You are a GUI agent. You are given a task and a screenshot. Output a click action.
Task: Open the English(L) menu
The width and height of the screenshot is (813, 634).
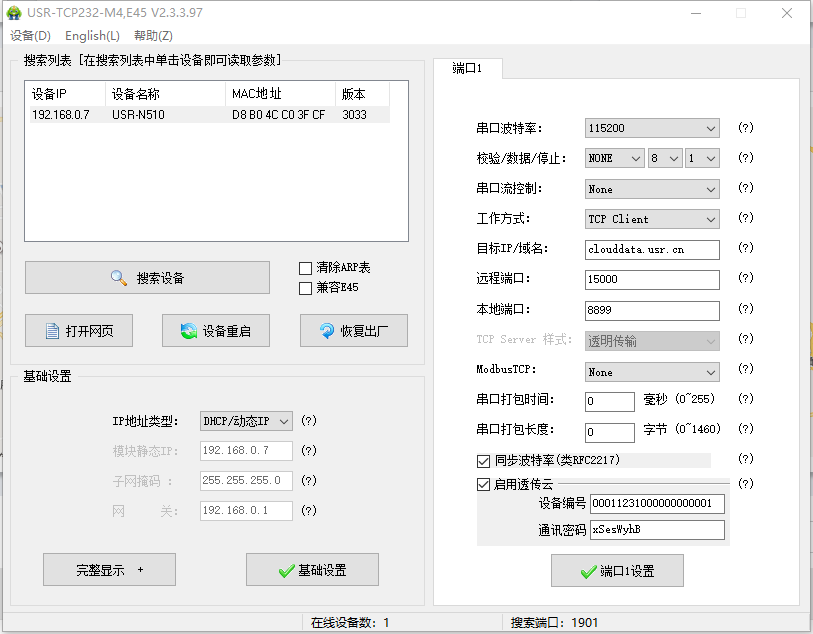[x=92, y=36]
